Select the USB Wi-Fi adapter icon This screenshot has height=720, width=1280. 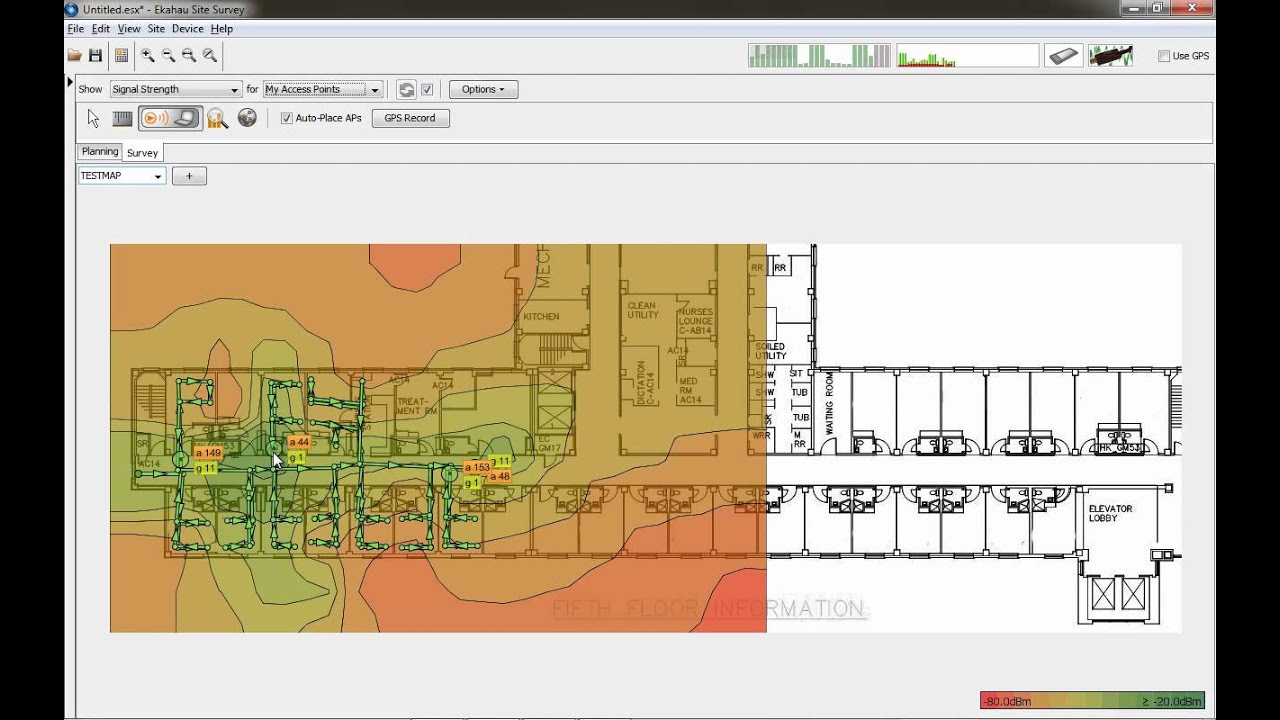(1111, 56)
